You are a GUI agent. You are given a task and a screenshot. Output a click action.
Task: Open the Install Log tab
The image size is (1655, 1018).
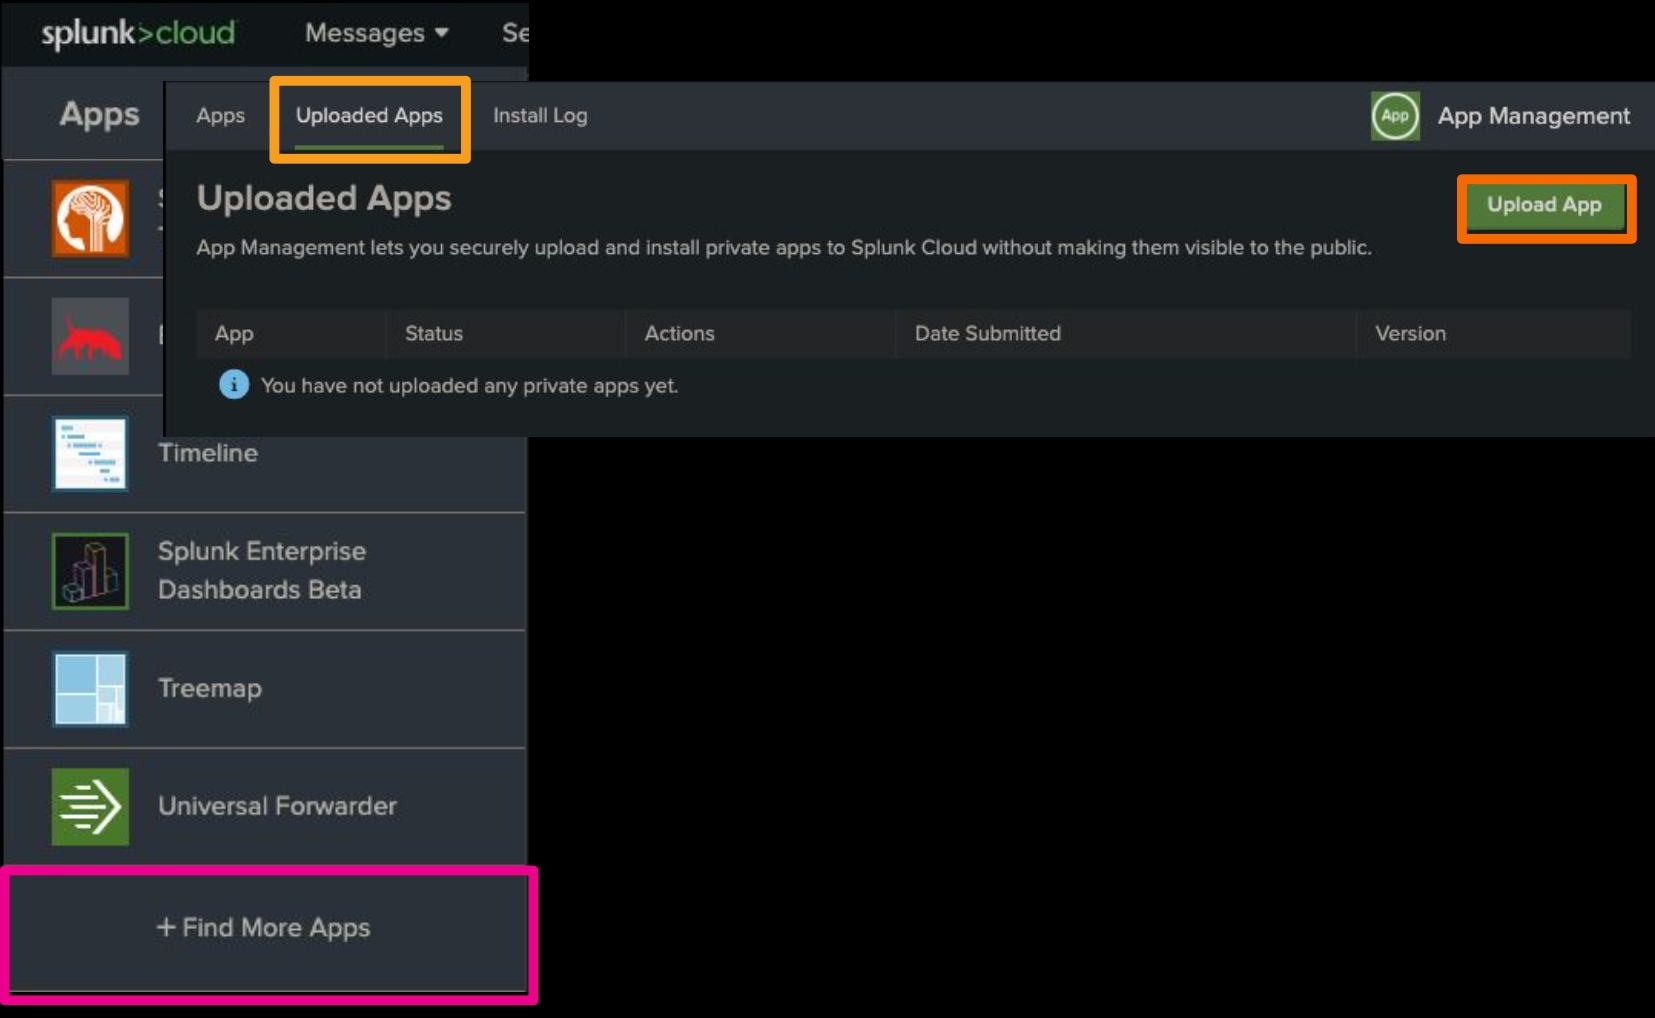[540, 116]
